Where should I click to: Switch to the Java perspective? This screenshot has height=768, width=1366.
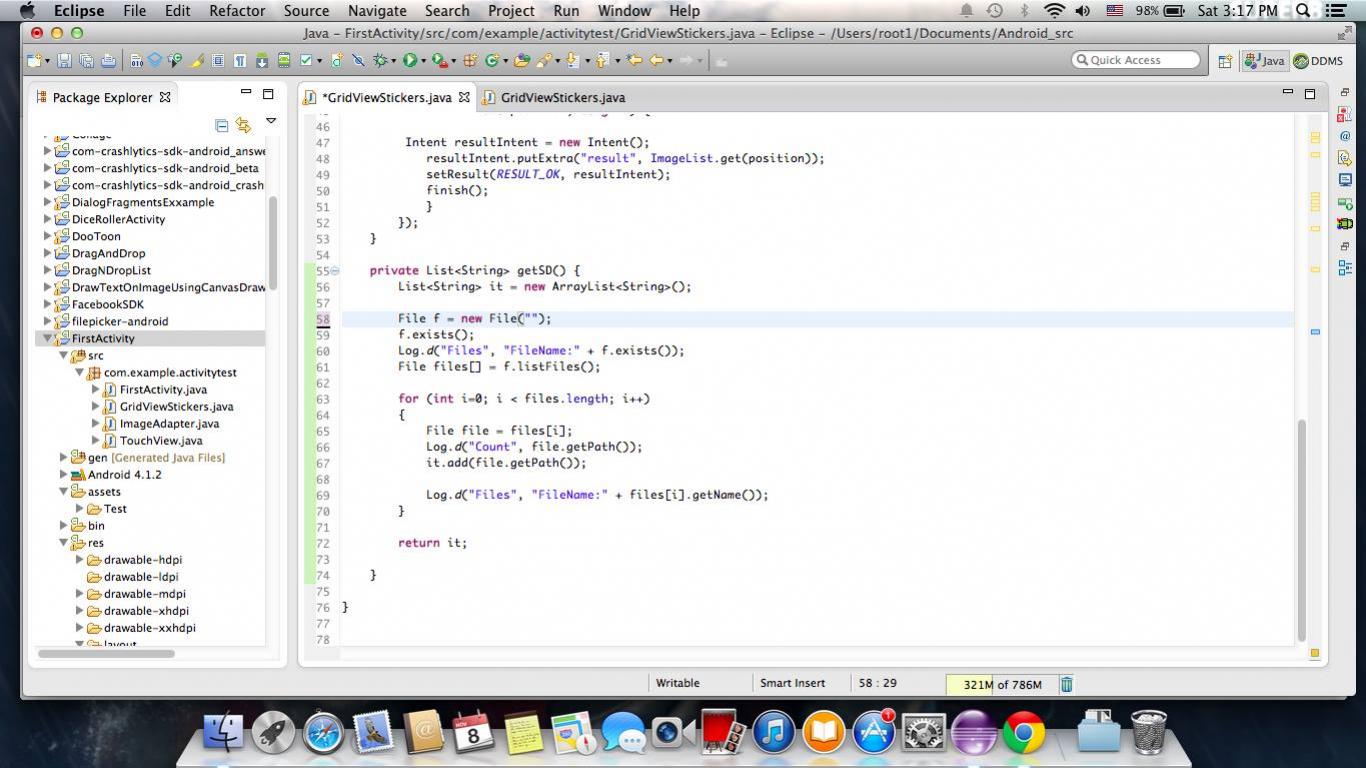pyautogui.click(x=1264, y=61)
